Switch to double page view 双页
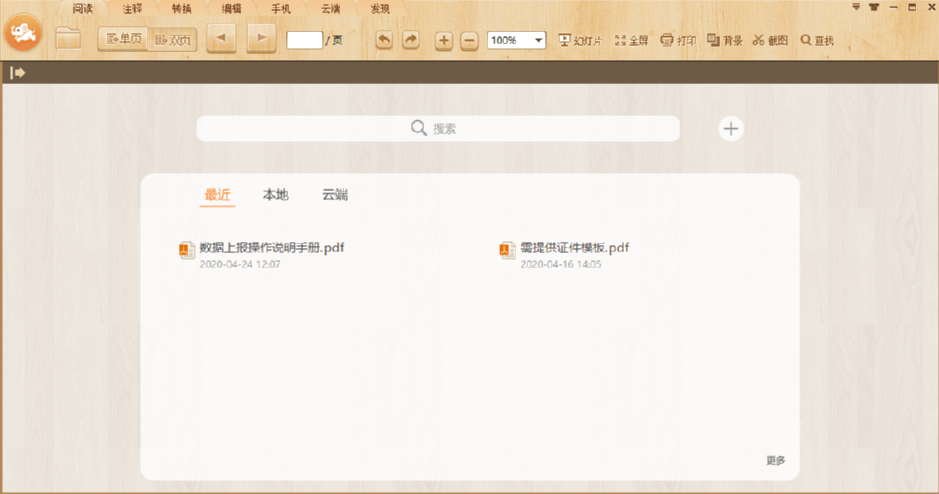 point(172,40)
